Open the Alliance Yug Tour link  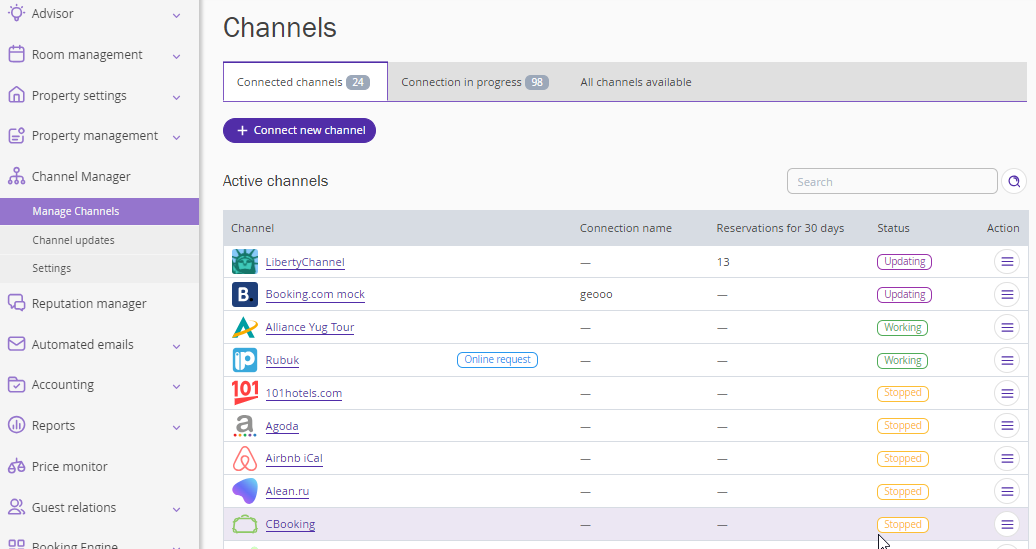coord(310,327)
